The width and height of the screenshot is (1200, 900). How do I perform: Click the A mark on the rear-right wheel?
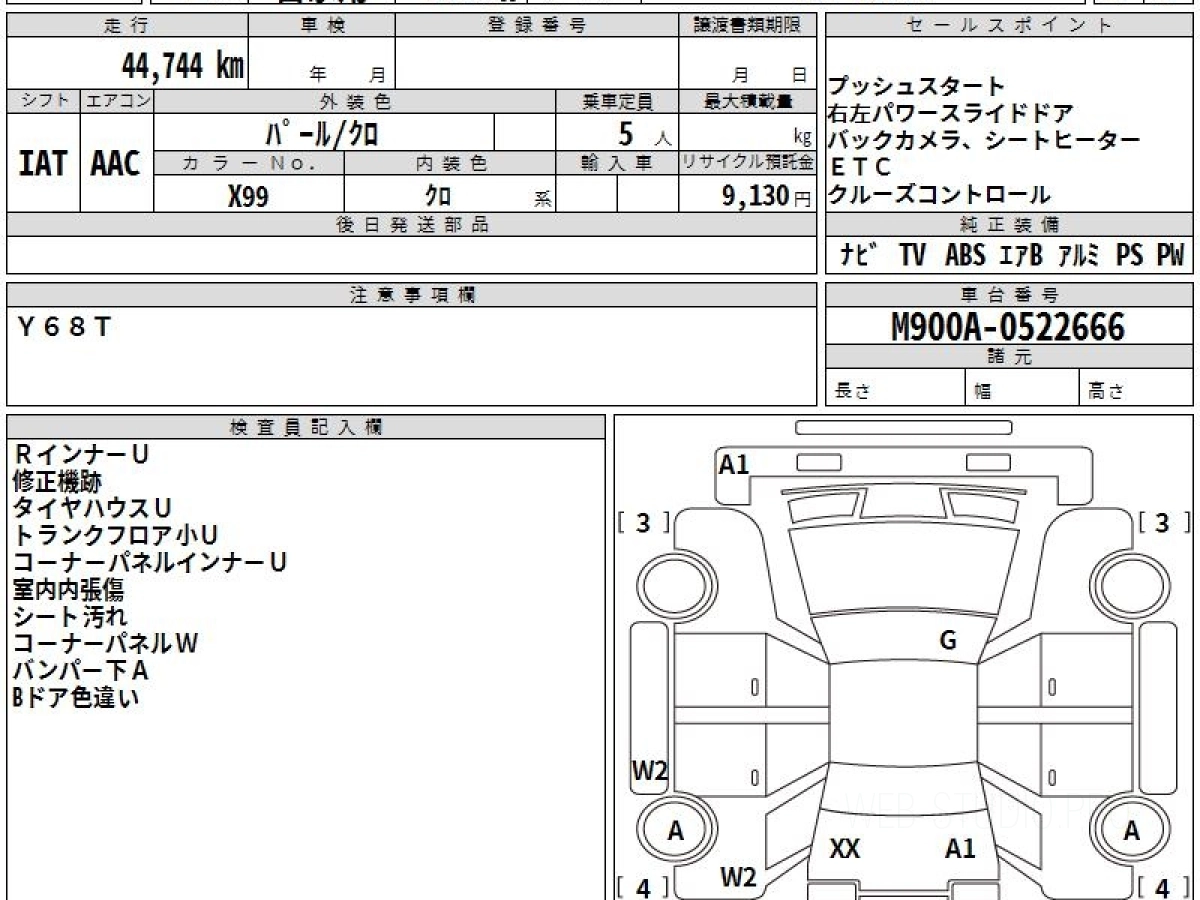pos(1131,831)
